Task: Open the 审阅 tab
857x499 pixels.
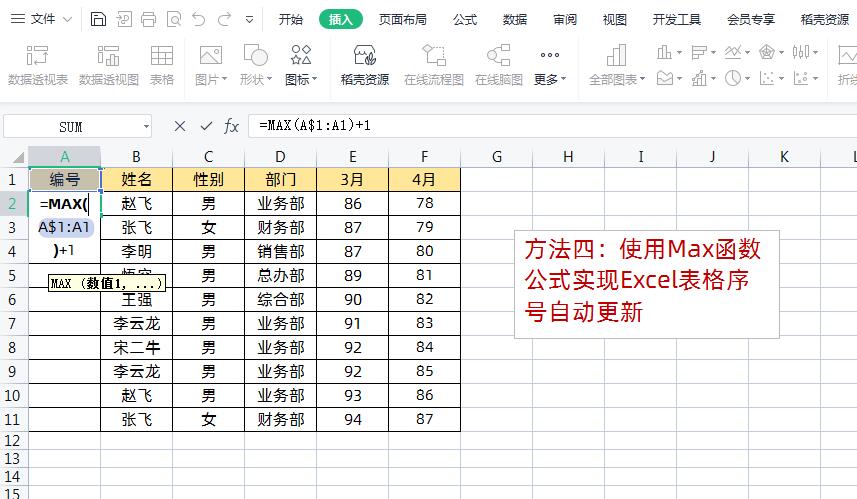Action: coord(565,20)
